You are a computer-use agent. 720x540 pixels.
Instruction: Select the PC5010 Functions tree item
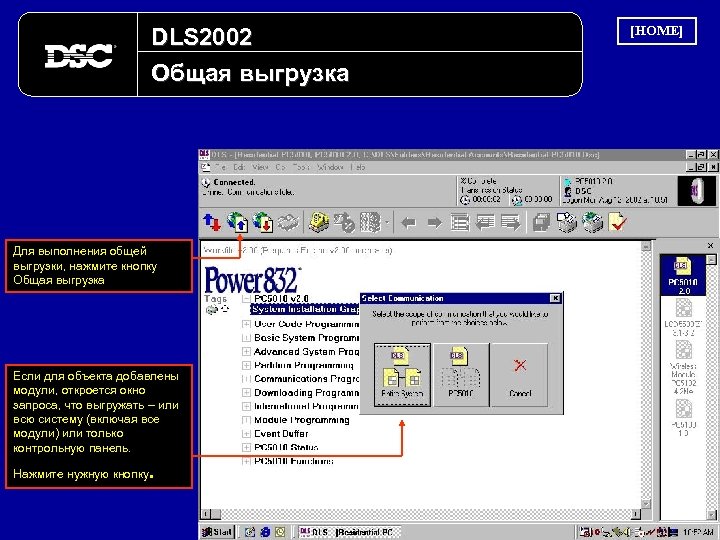[x=294, y=461]
